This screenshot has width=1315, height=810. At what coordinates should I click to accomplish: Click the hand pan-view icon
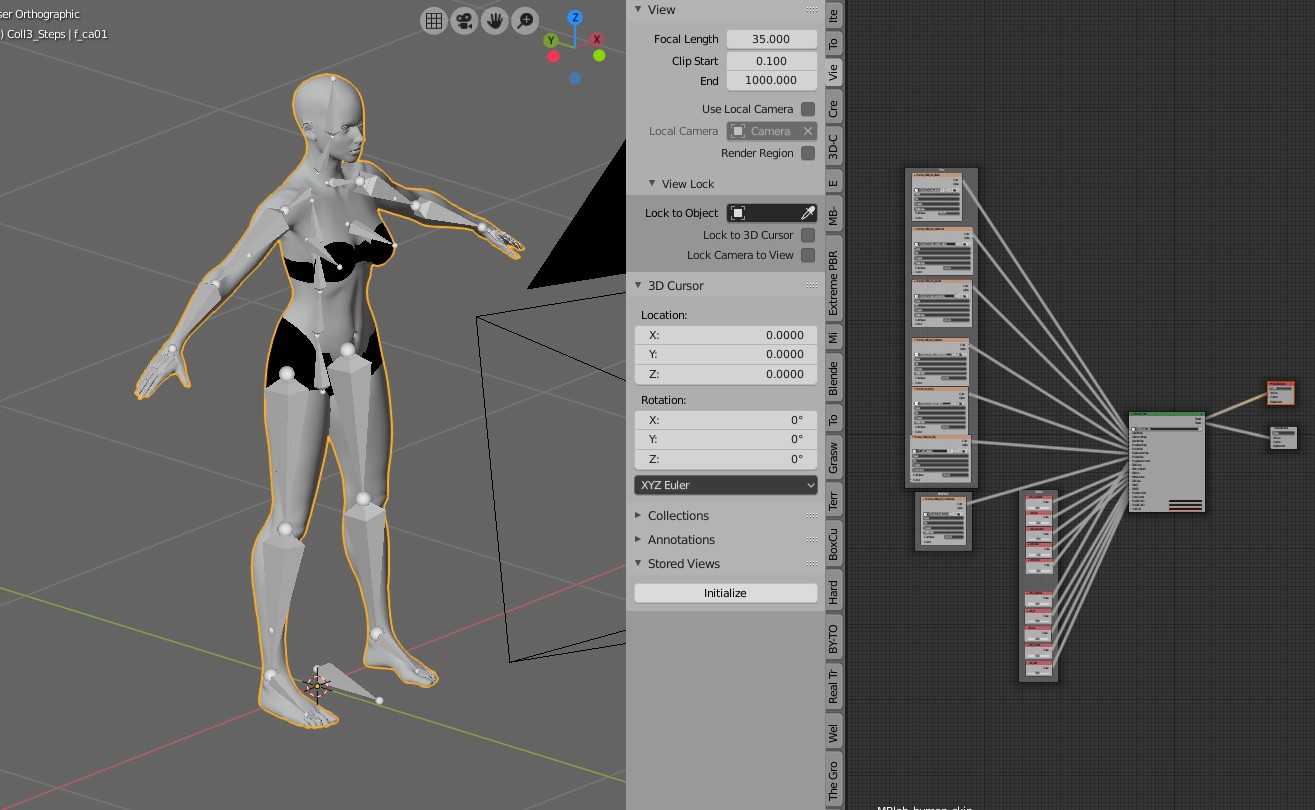(x=494, y=20)
